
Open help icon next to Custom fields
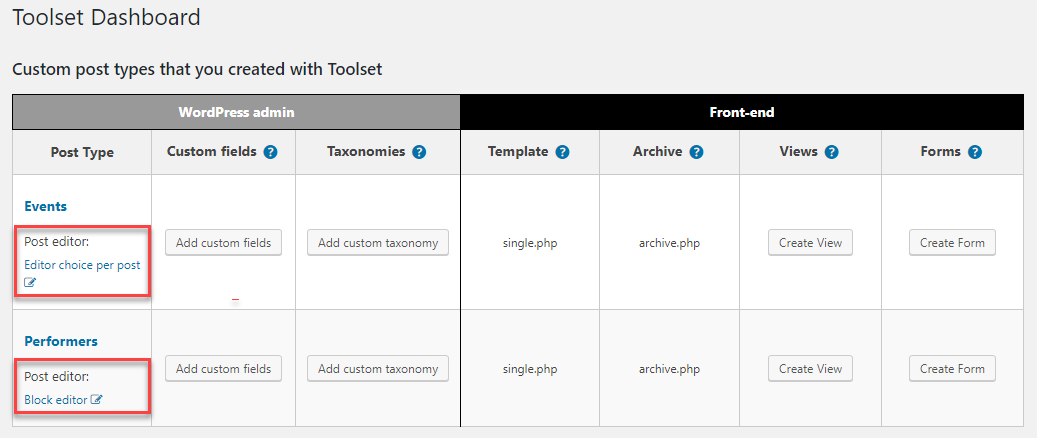(270, 152)
